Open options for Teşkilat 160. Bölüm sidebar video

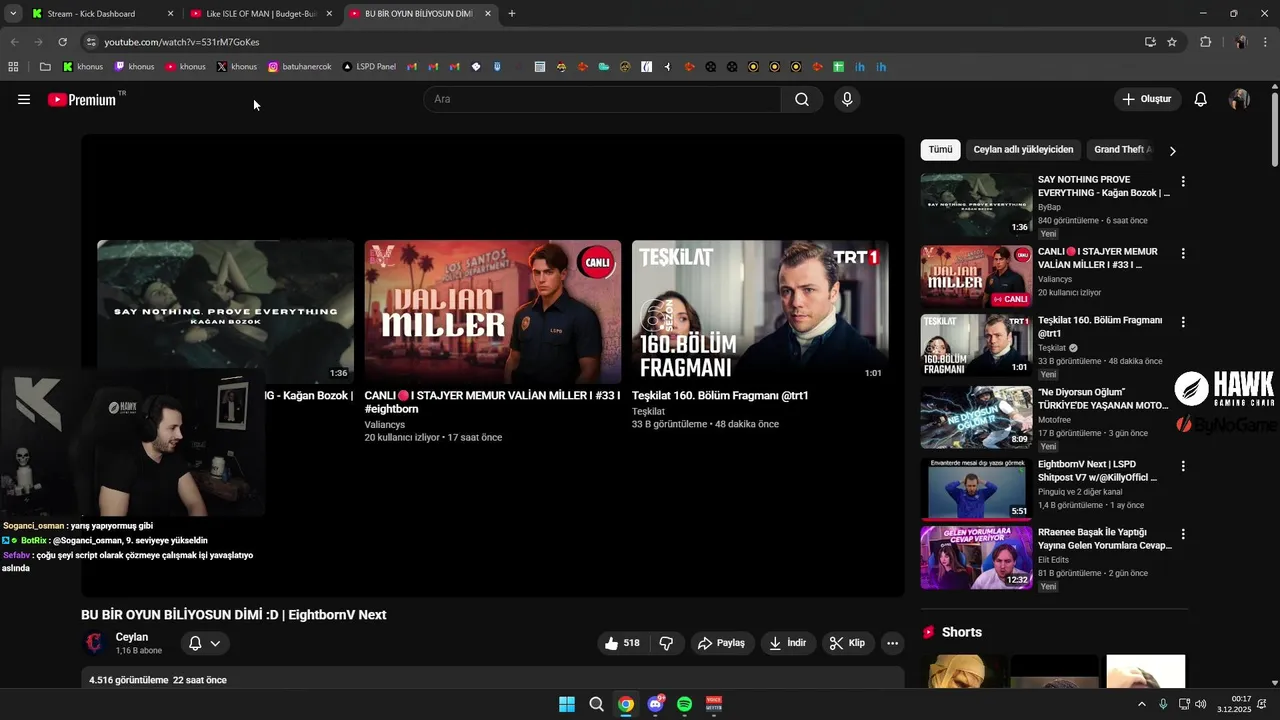click(x=1183, y=322)
